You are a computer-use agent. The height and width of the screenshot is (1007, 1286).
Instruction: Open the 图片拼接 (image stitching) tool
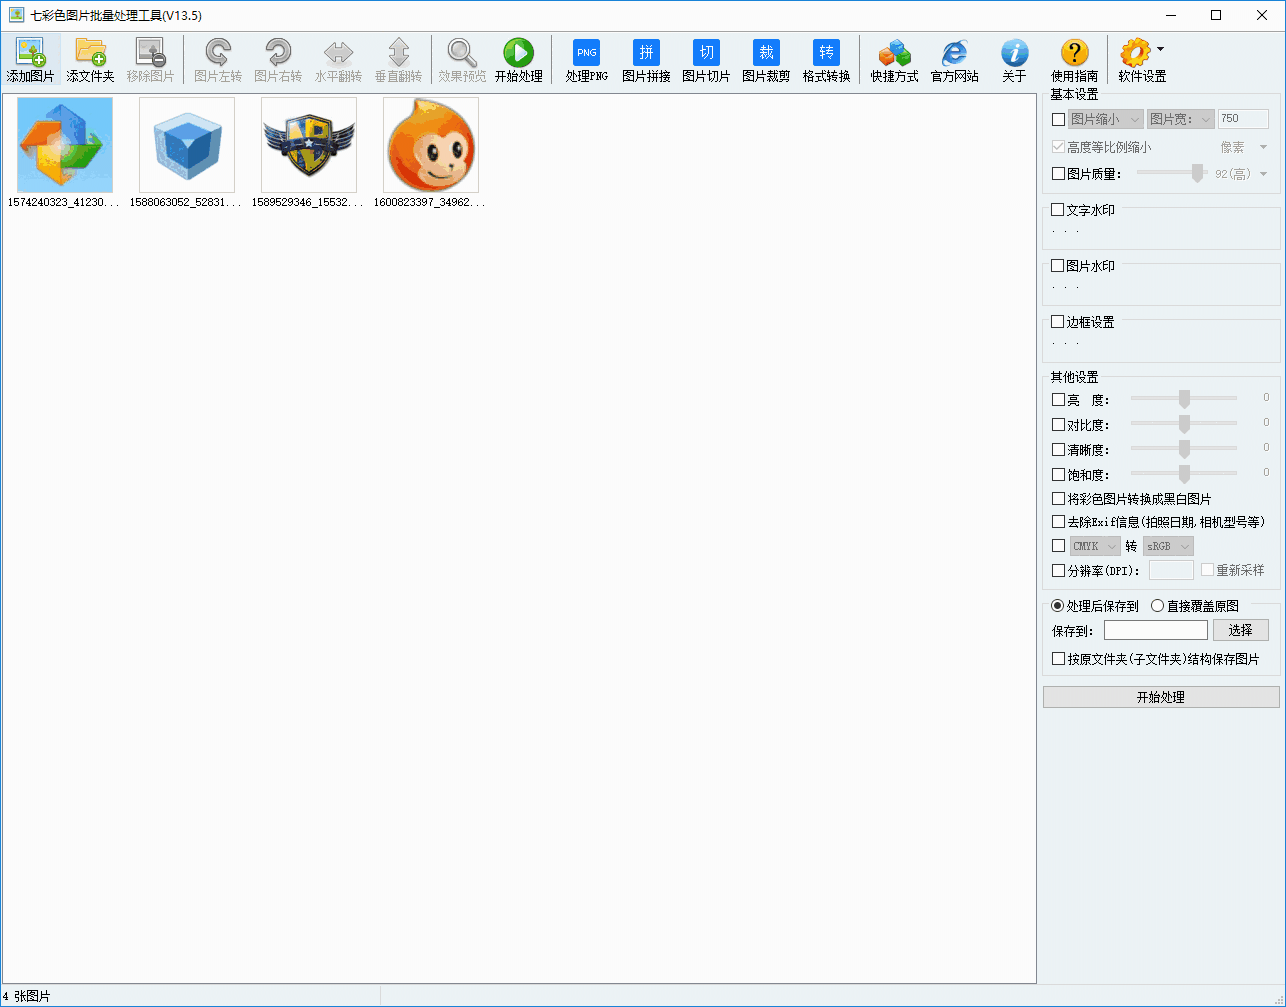click(x=646, y=60)
